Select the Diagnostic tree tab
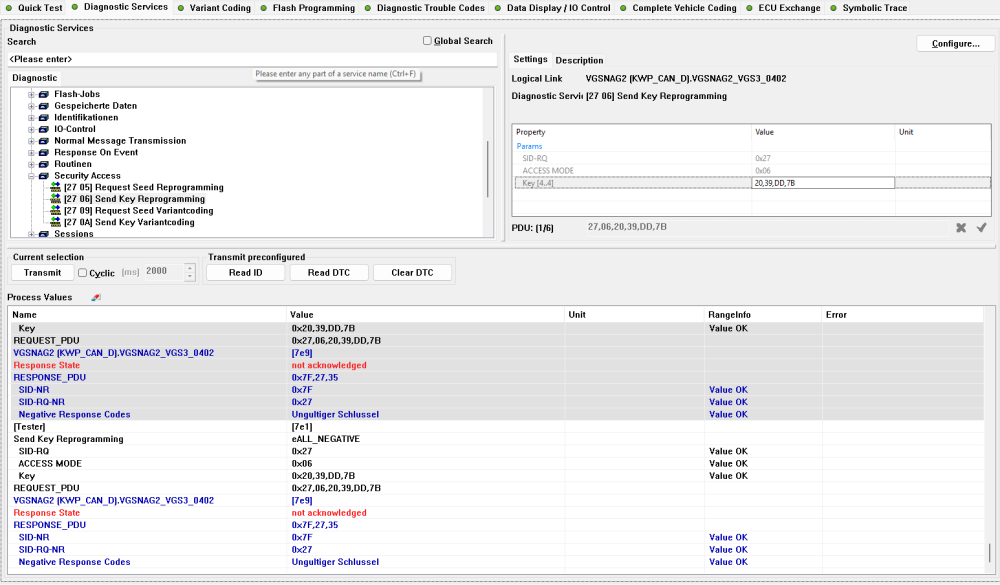The image size is (1000, 585). point(34,78)
